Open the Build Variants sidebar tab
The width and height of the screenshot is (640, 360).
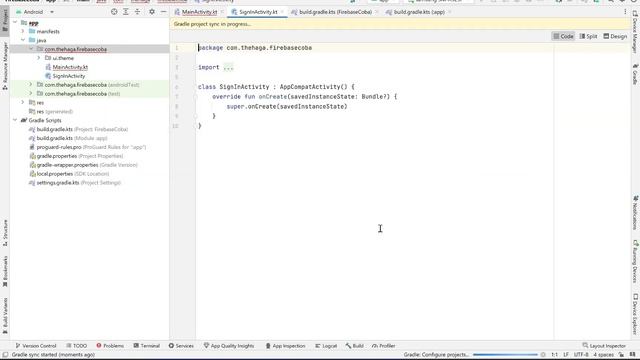coord(5,316)
